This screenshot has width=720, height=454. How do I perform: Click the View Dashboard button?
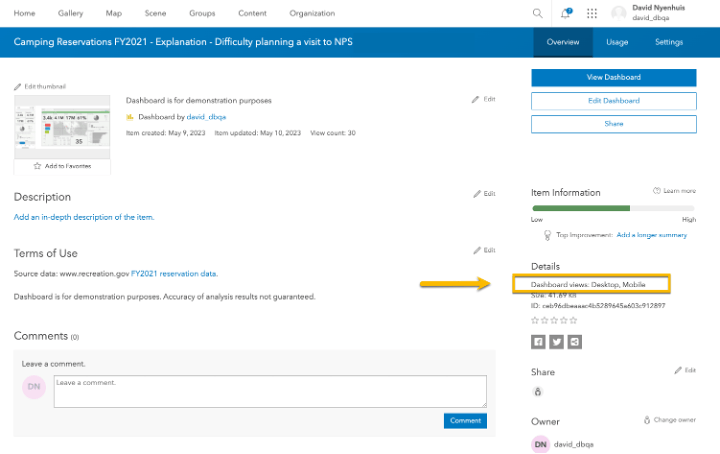click(613, 78)
